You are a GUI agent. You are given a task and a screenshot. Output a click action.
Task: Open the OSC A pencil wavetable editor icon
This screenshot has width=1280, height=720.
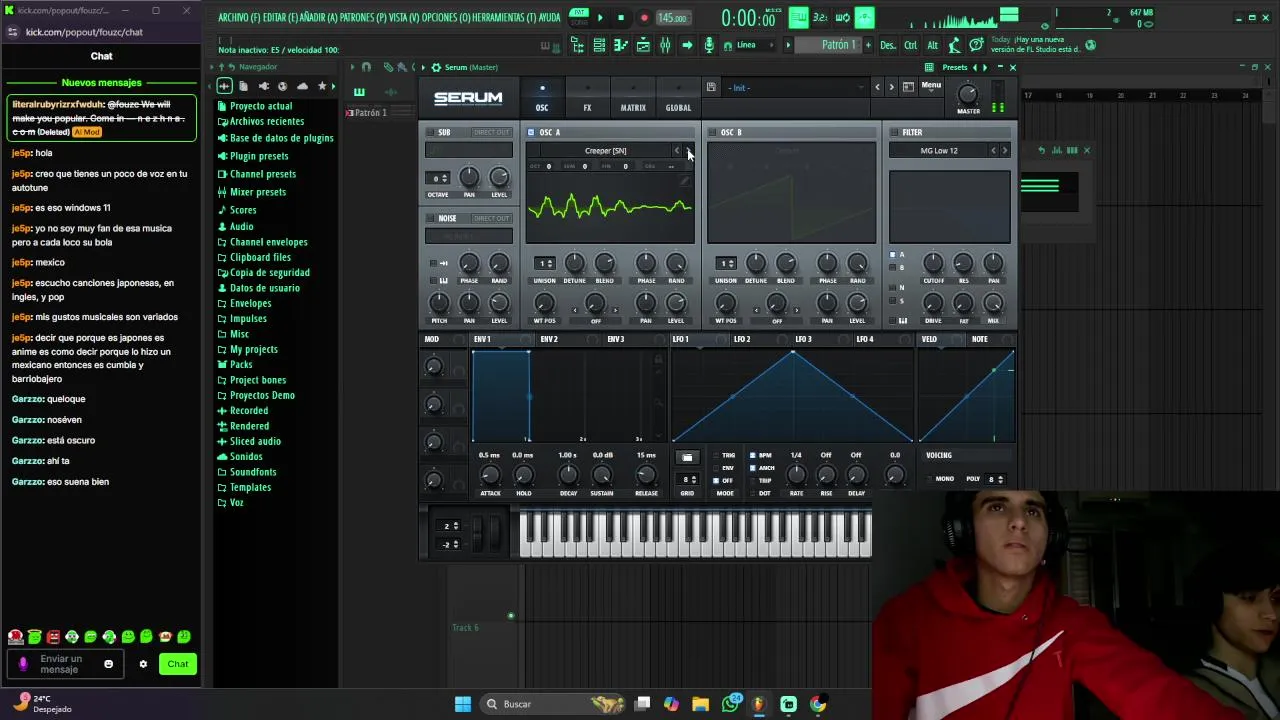[x=686, y=182]
